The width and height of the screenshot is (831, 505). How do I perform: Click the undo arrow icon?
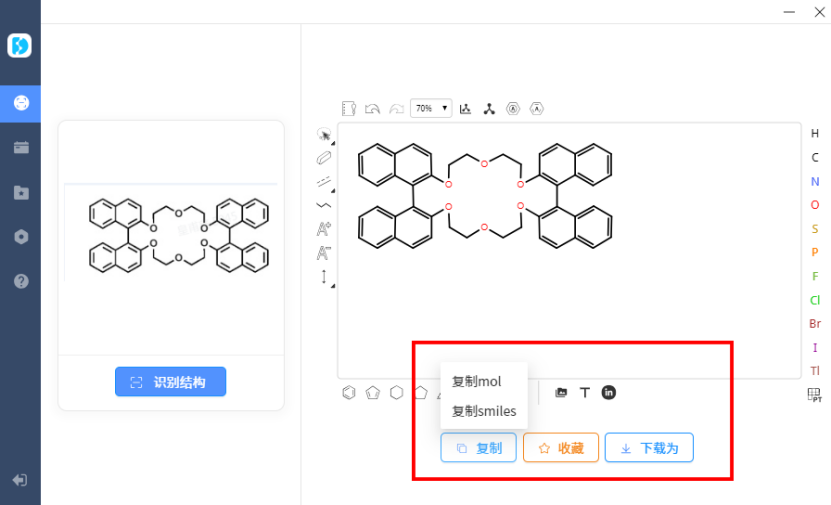pyautogui.click(x=372, y=108)
